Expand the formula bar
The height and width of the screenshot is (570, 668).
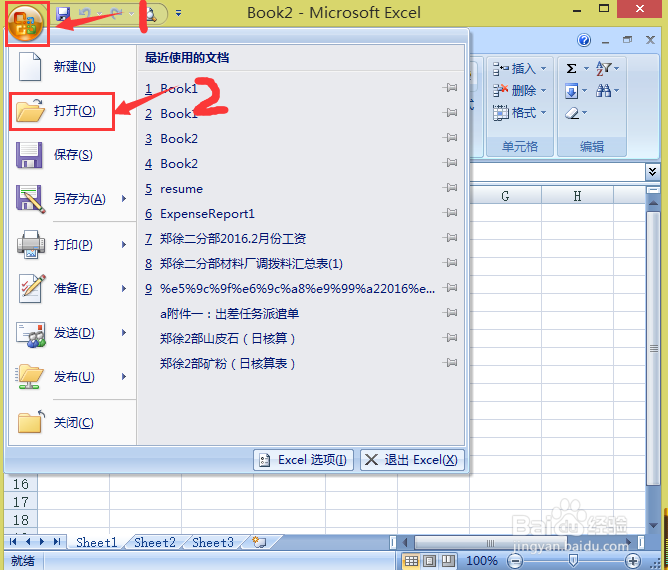point(652,171)
